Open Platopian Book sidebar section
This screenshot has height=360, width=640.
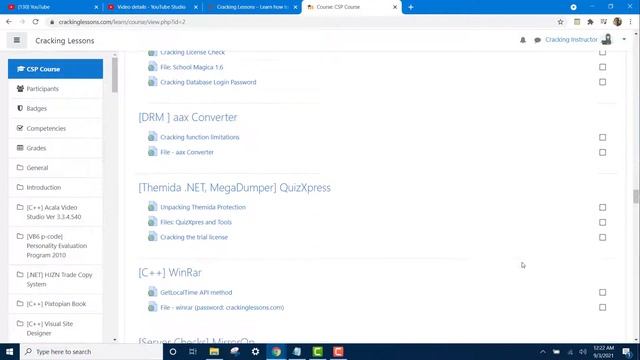56,304
